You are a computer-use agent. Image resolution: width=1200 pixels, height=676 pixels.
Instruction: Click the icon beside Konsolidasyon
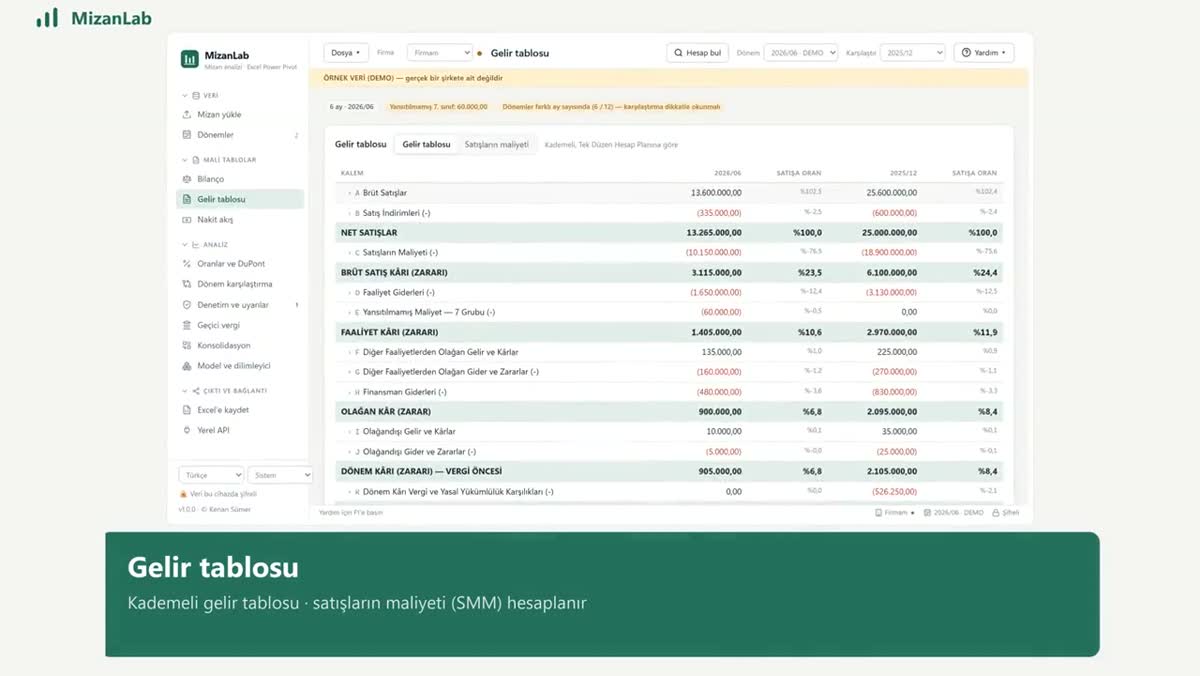coord(187,345)
